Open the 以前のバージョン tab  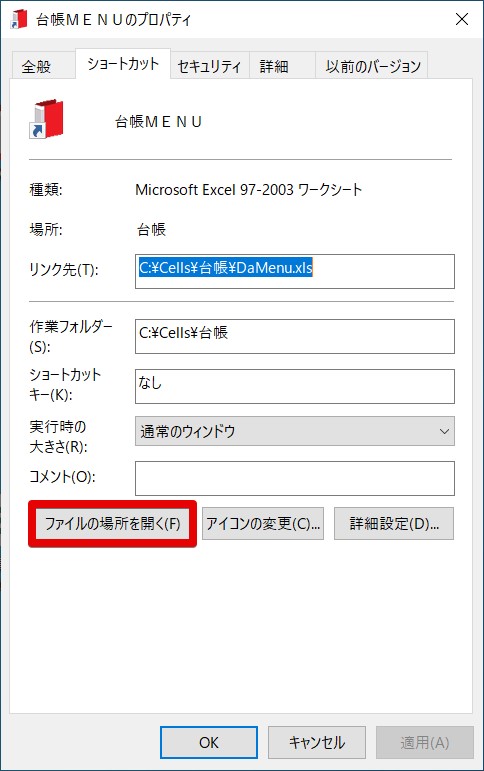coord(372,66)
